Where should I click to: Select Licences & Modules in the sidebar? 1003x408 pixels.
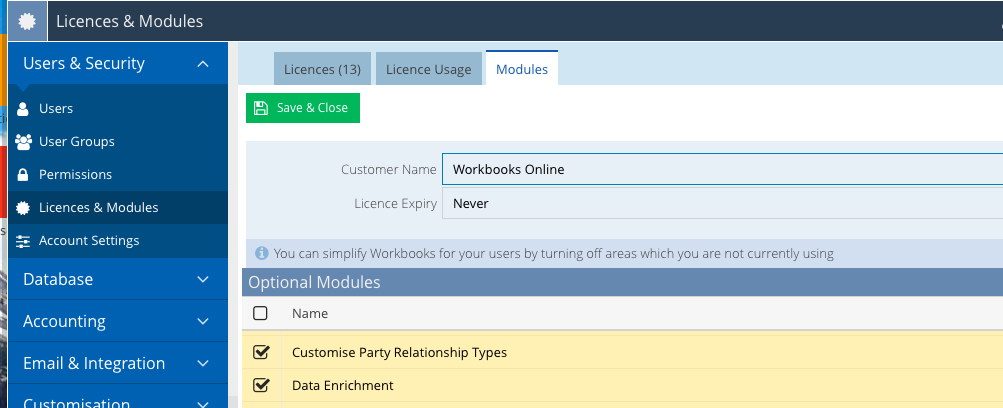click(x=118, y=208)
